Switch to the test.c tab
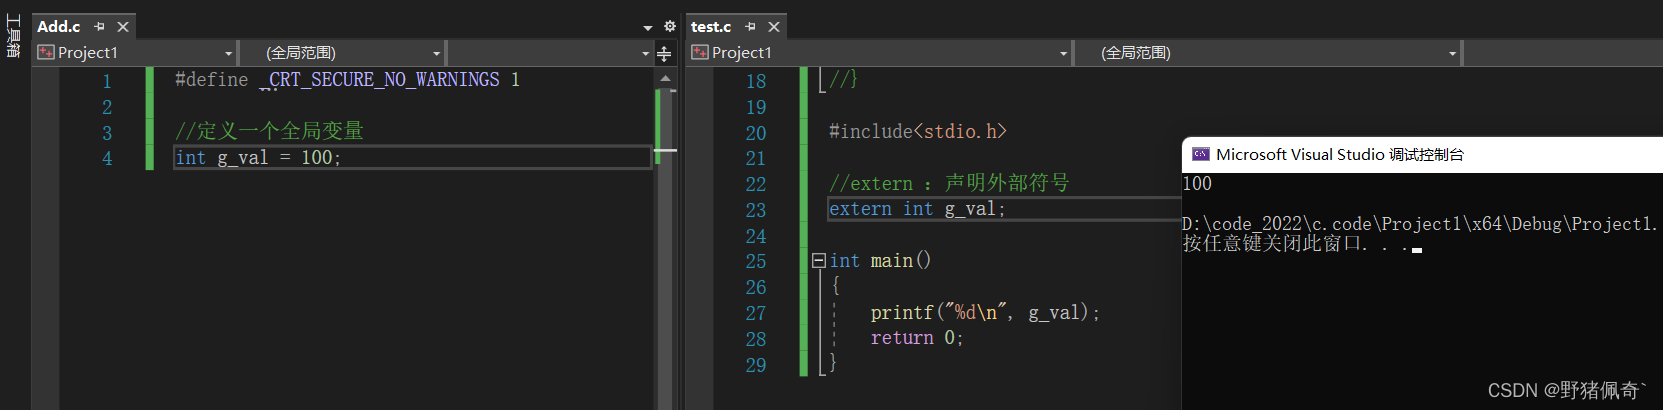The width and height of the screenshot is (1663, 410). (711, 27)
